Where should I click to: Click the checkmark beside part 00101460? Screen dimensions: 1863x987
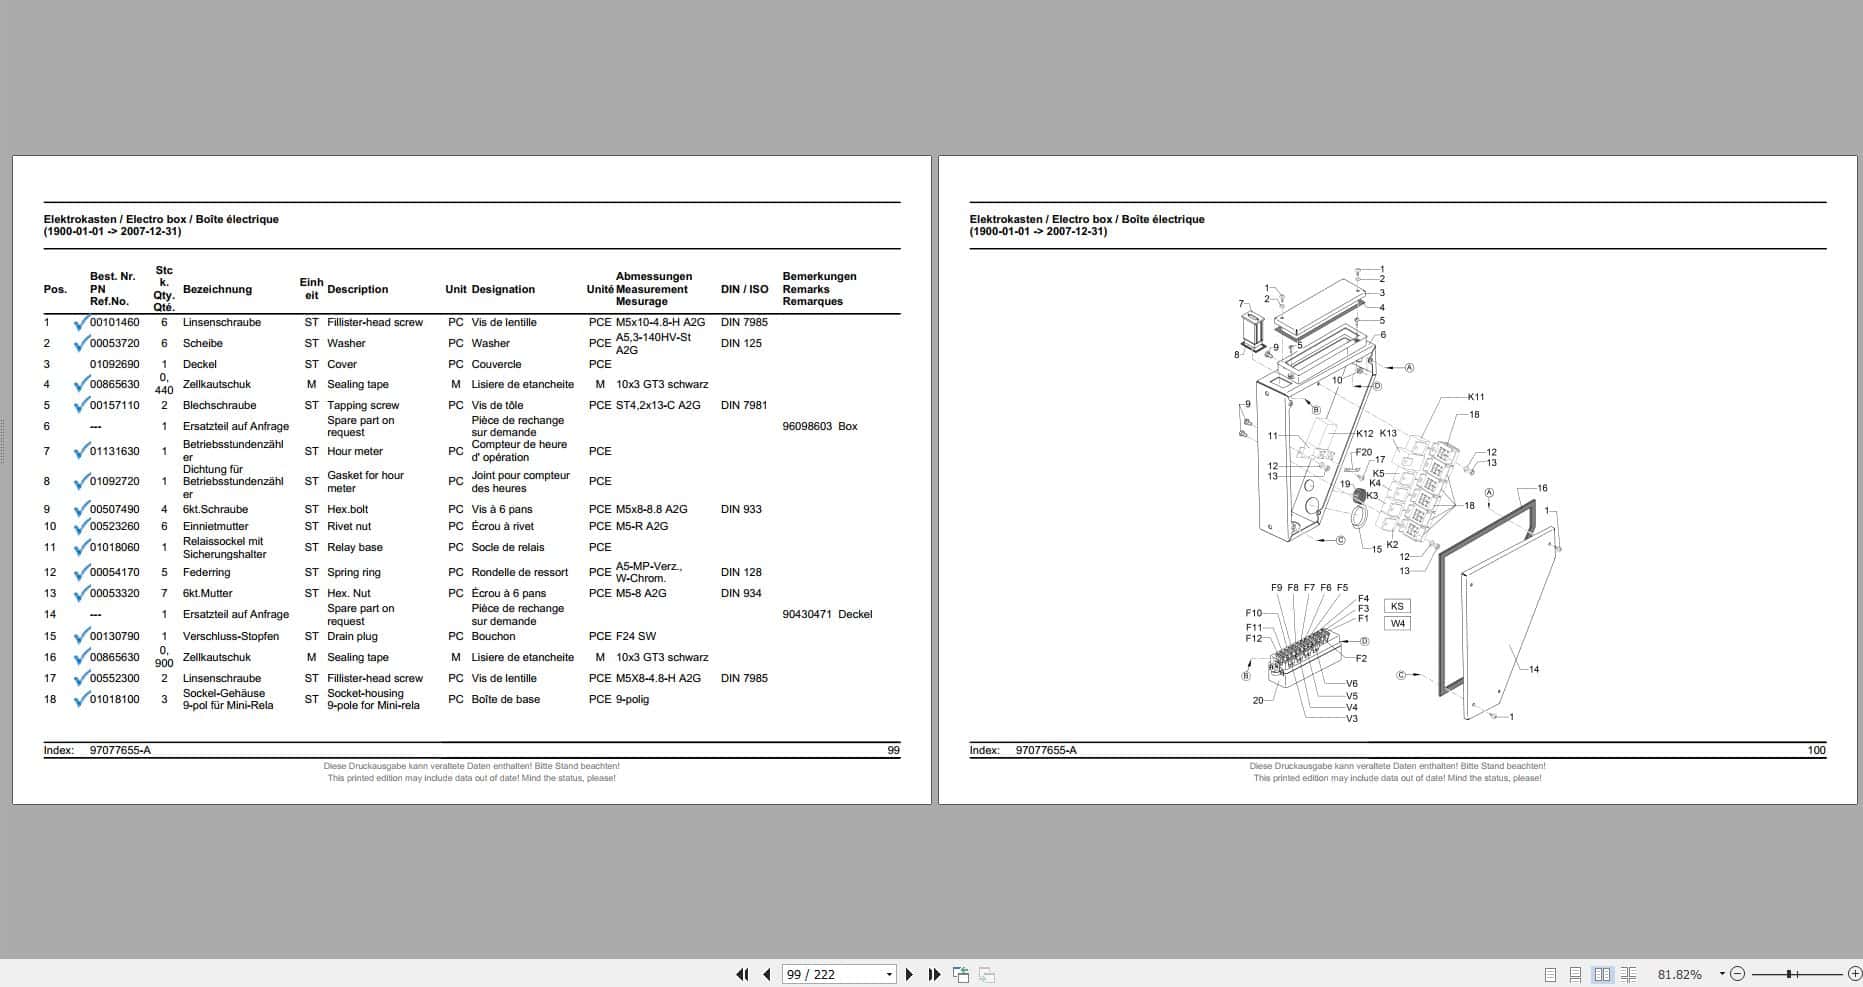coord(82,322)
